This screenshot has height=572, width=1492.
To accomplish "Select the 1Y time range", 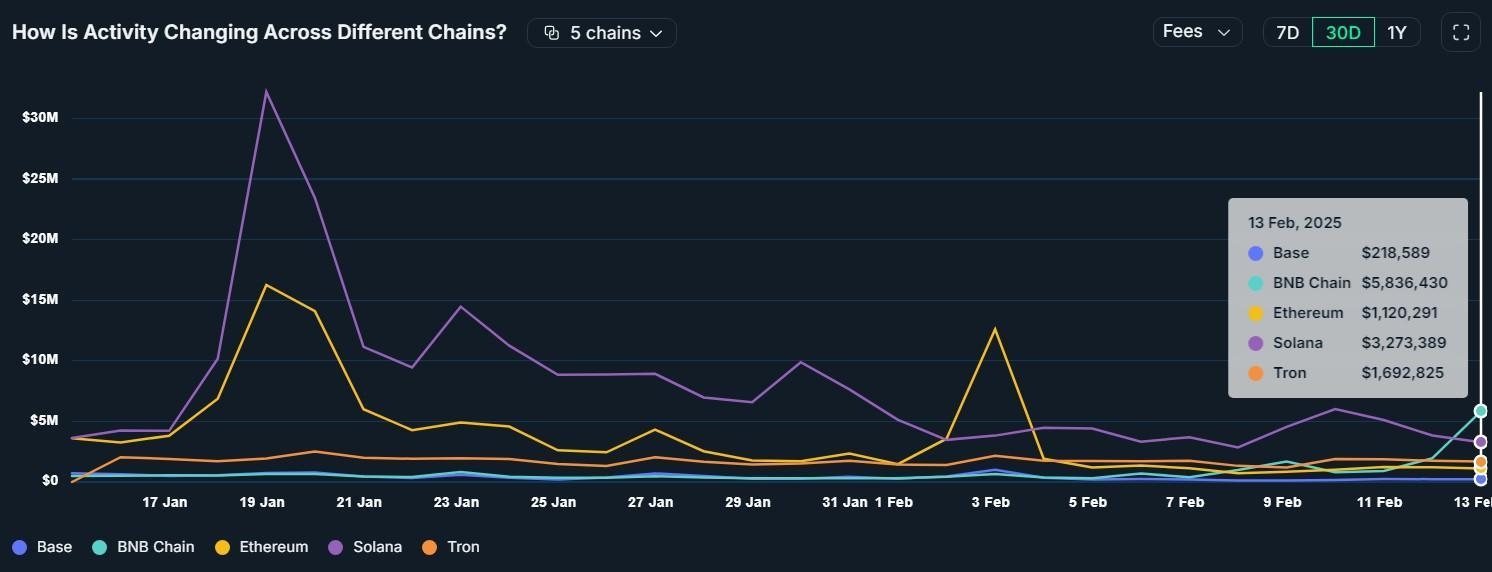I will pyautogui.click(x=1397, y=32).
